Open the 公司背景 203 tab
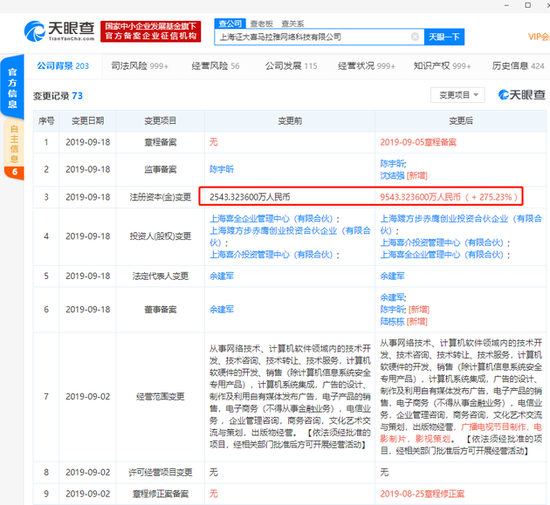This screenshot has width=550, height=505. point(63,66)
